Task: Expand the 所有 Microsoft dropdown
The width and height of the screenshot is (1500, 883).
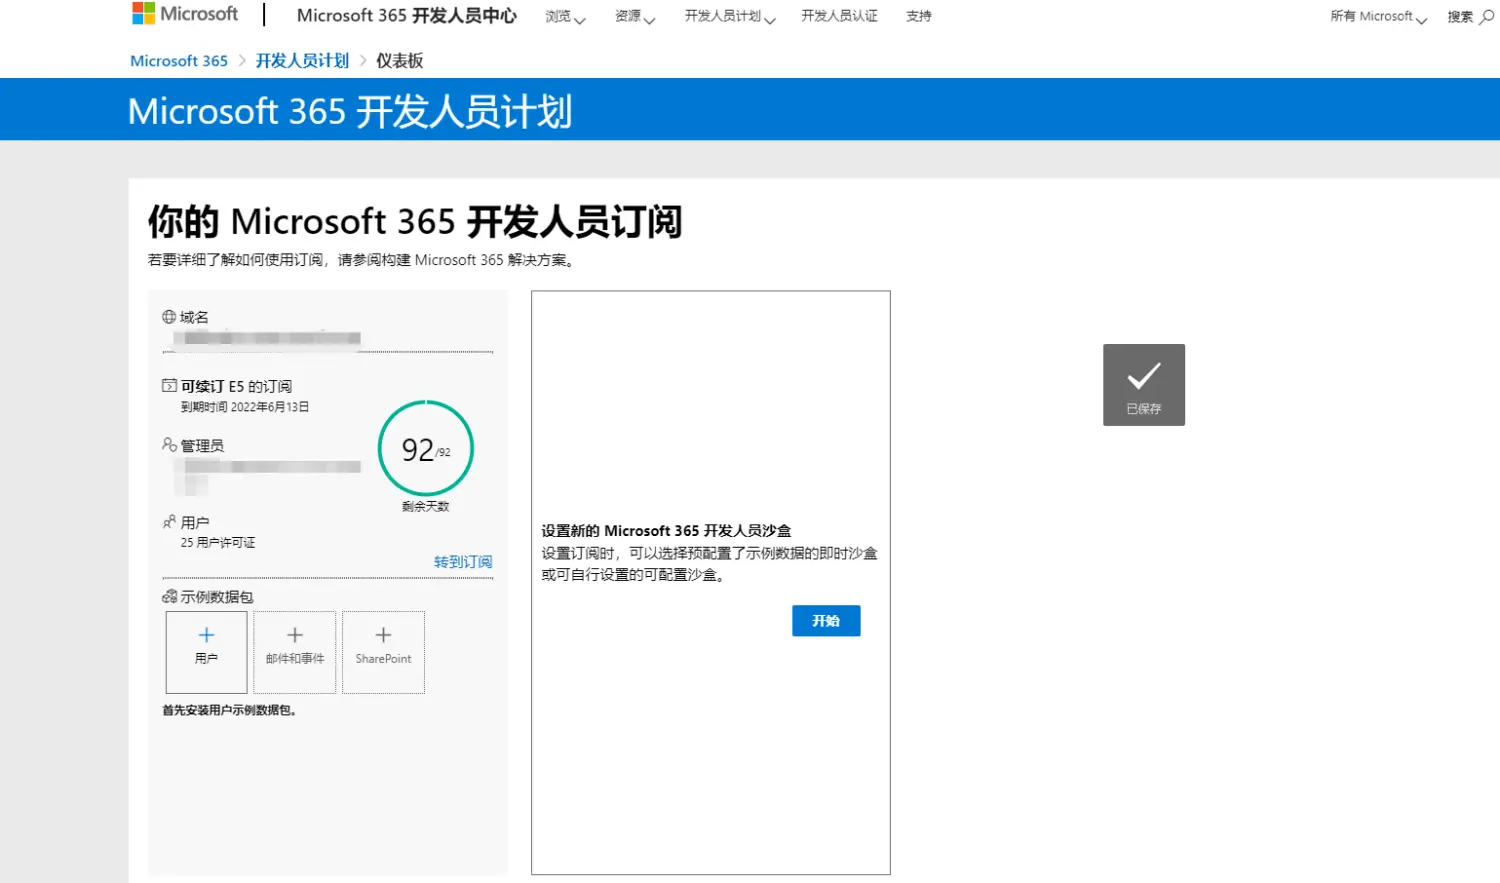Action: [x=1378, y=16]
